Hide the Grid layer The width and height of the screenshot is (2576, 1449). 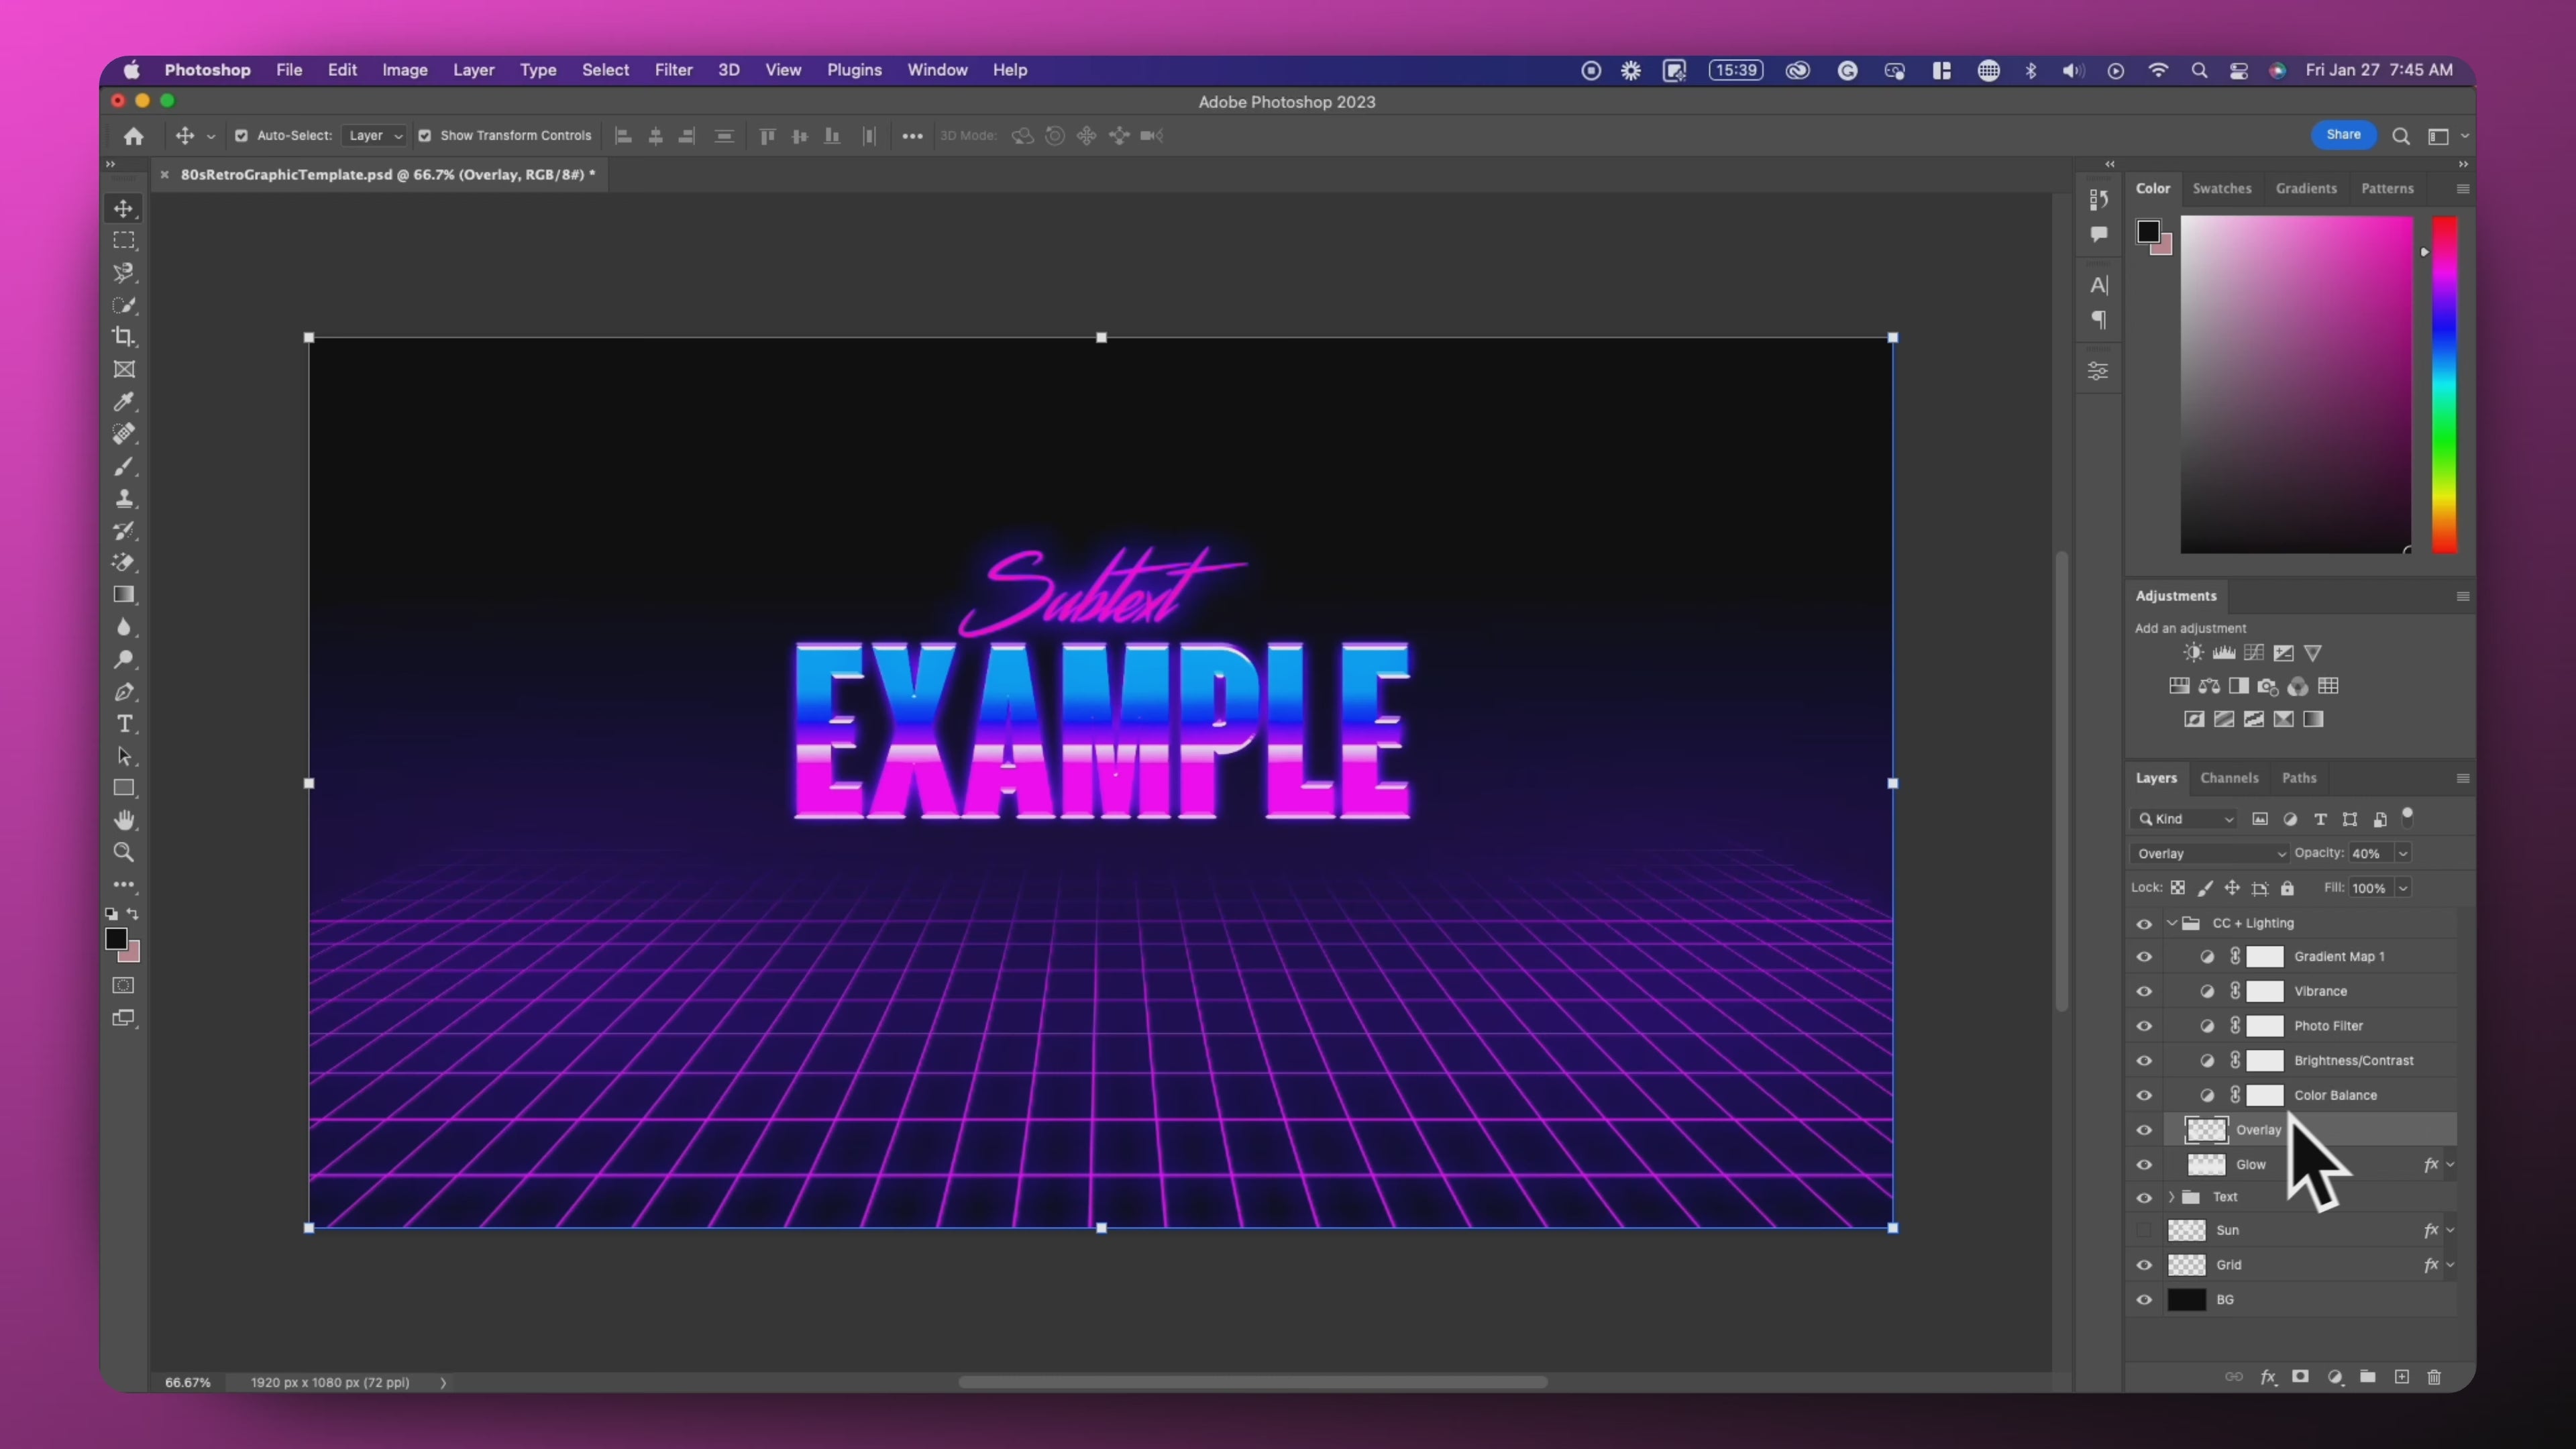(x=2144, y=1265)
